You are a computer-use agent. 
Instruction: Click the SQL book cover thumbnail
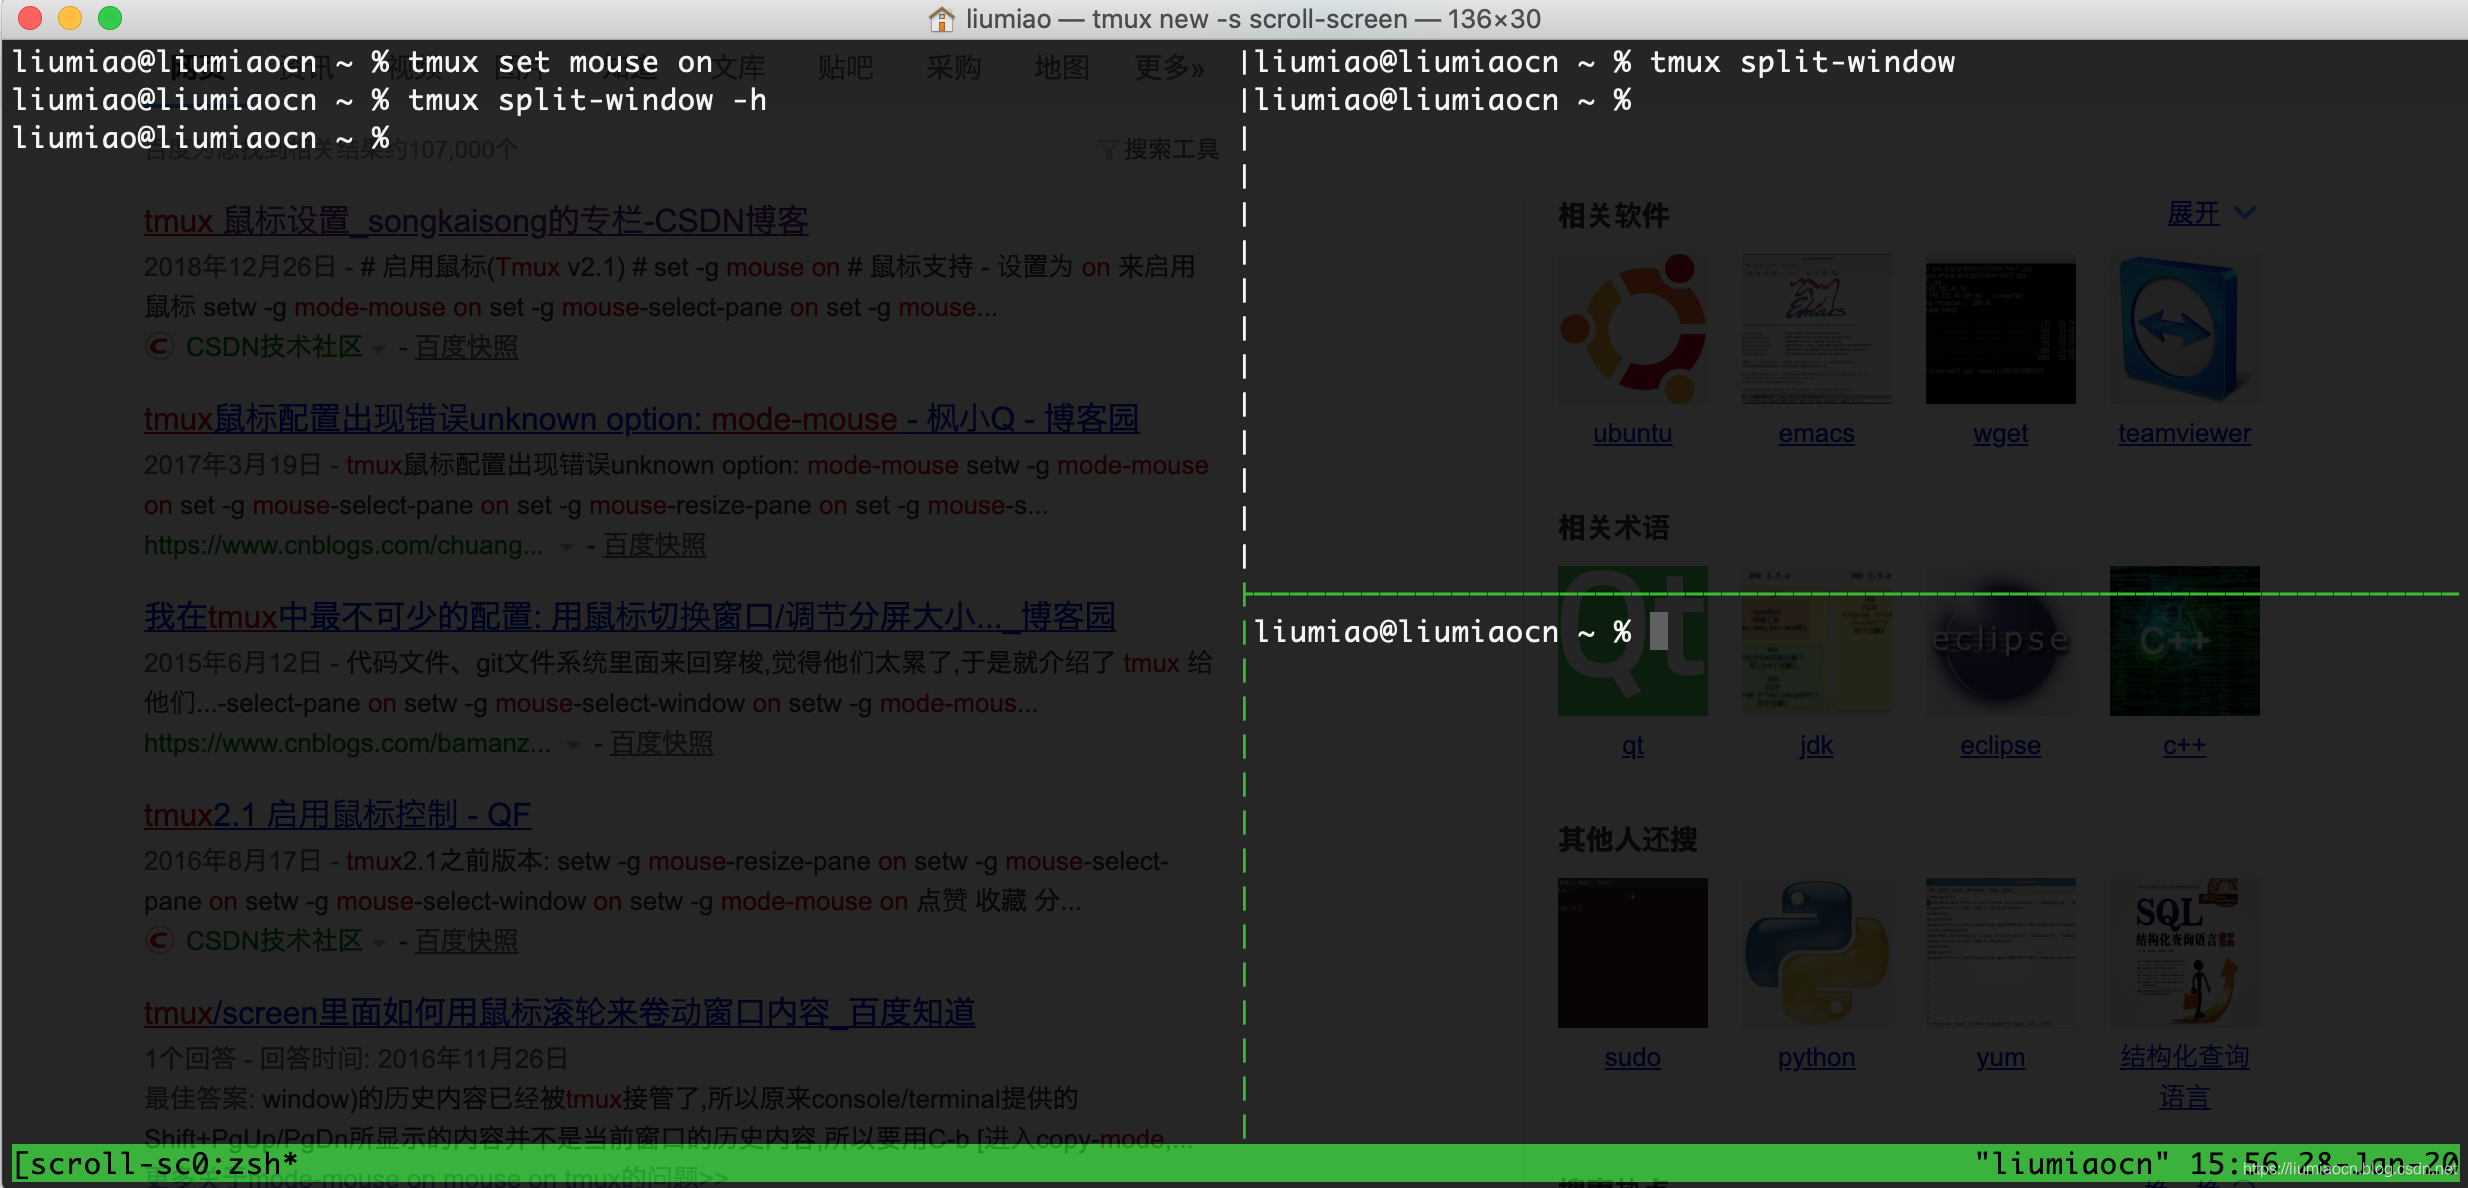[x=2185, y=953]
